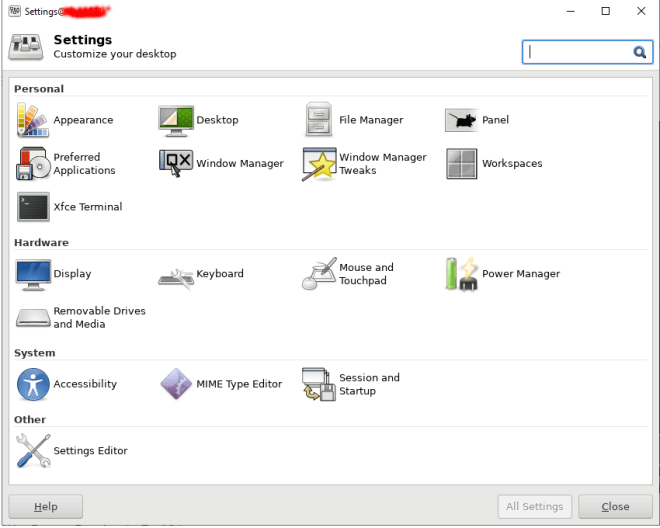Select the Keyboard settings icon

176,274
